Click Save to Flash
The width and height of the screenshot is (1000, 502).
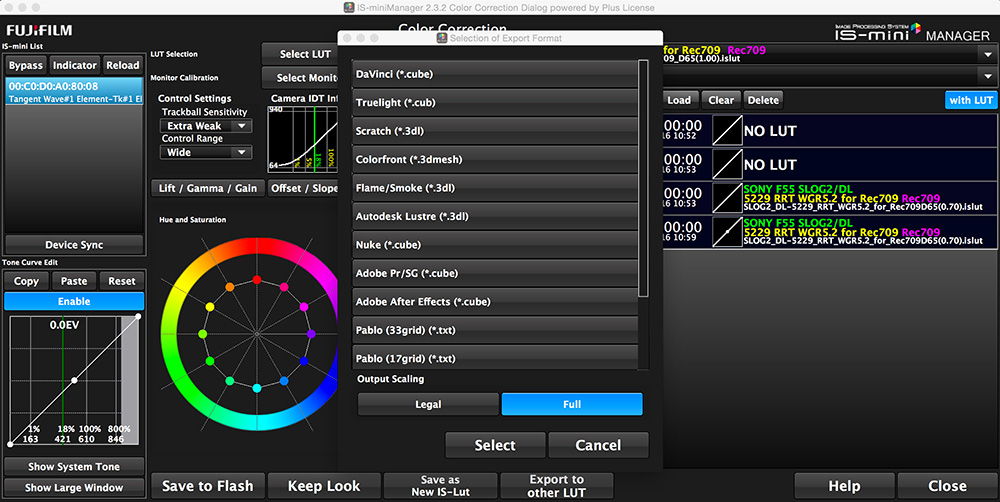click(207, 486)
